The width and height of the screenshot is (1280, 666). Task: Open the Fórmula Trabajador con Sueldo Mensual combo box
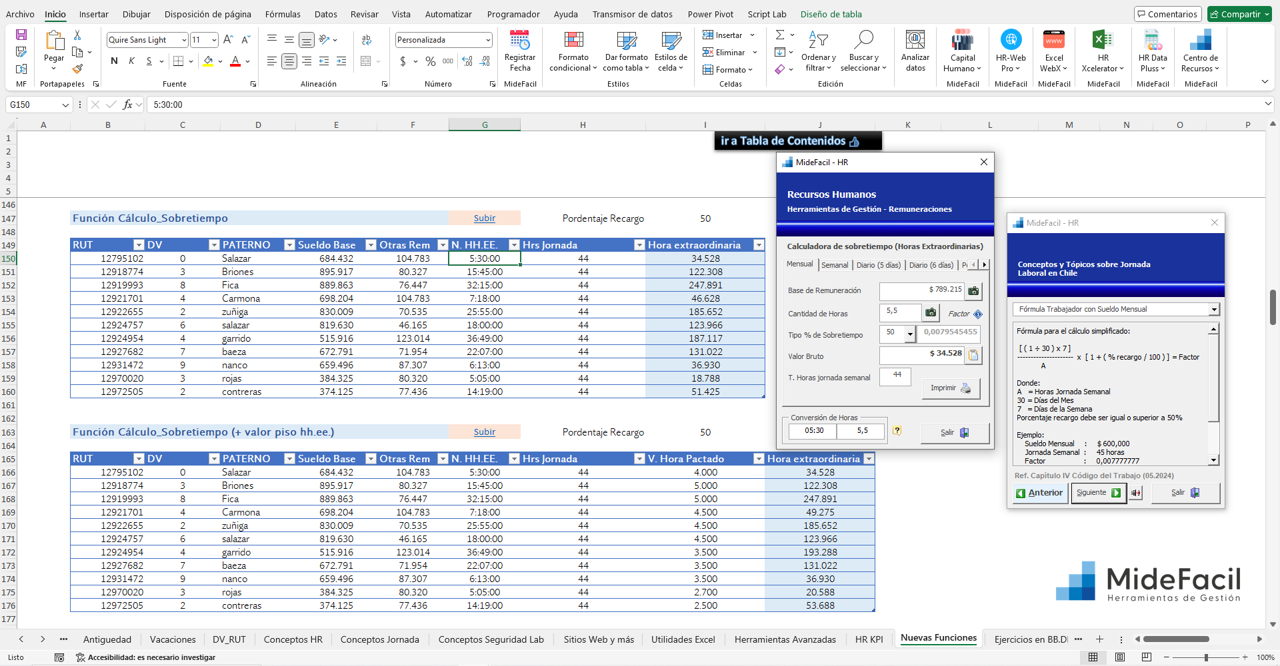[x=1214, y=310]
